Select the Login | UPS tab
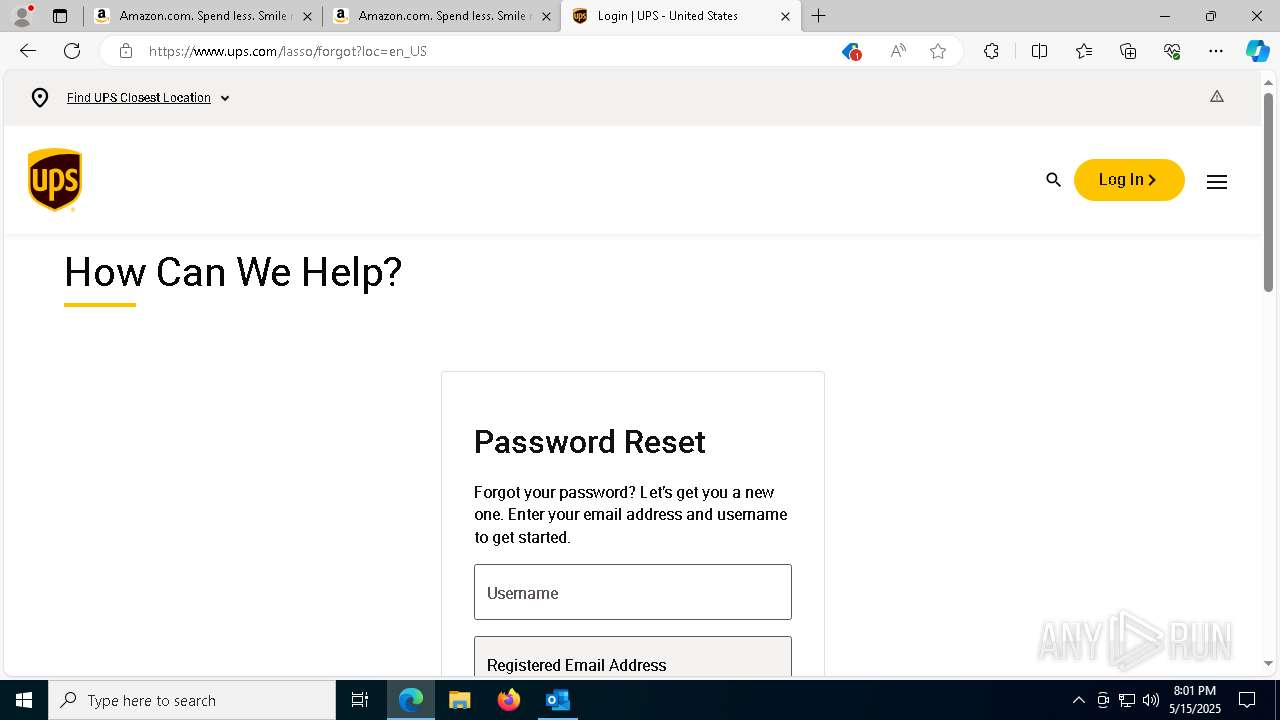 [681, 16]
